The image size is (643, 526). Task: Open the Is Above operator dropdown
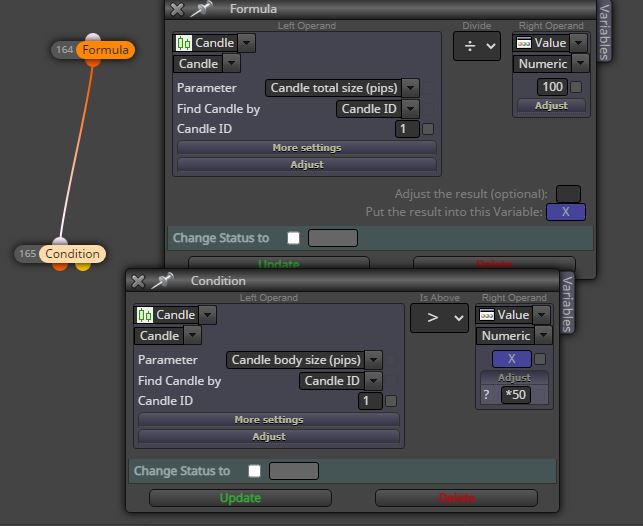click(x=439, y=318)
